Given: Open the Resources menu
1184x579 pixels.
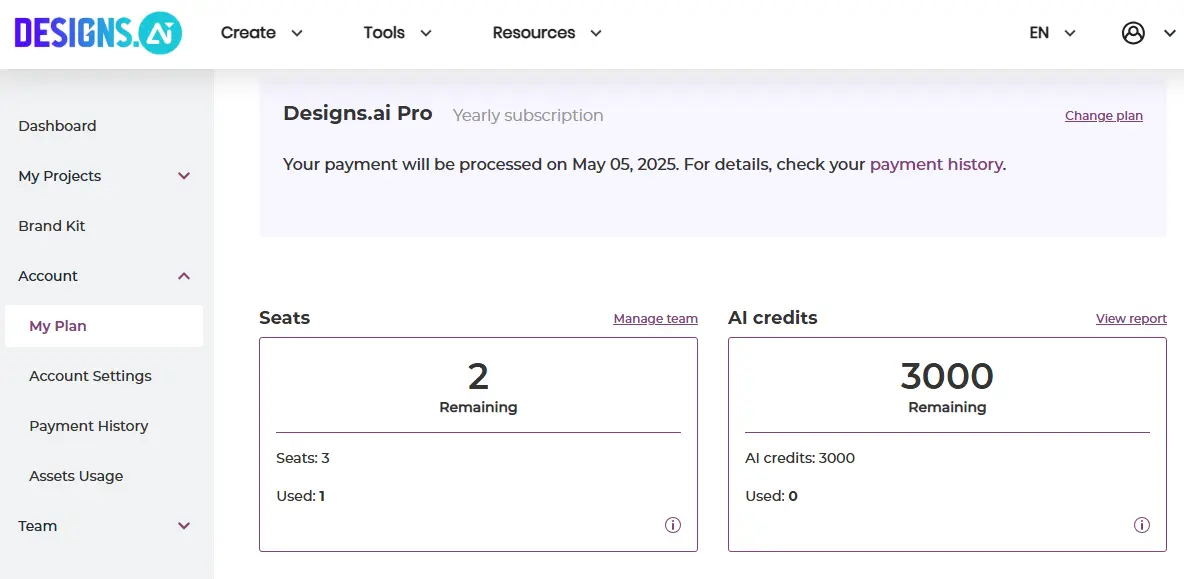Looking at the screenshot, I should point(547,33).
